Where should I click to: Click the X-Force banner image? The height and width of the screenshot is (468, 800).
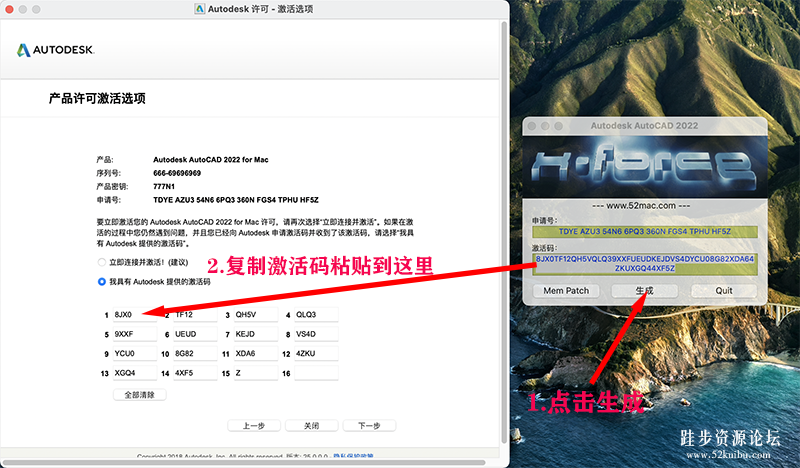click(x=644, y=167)
